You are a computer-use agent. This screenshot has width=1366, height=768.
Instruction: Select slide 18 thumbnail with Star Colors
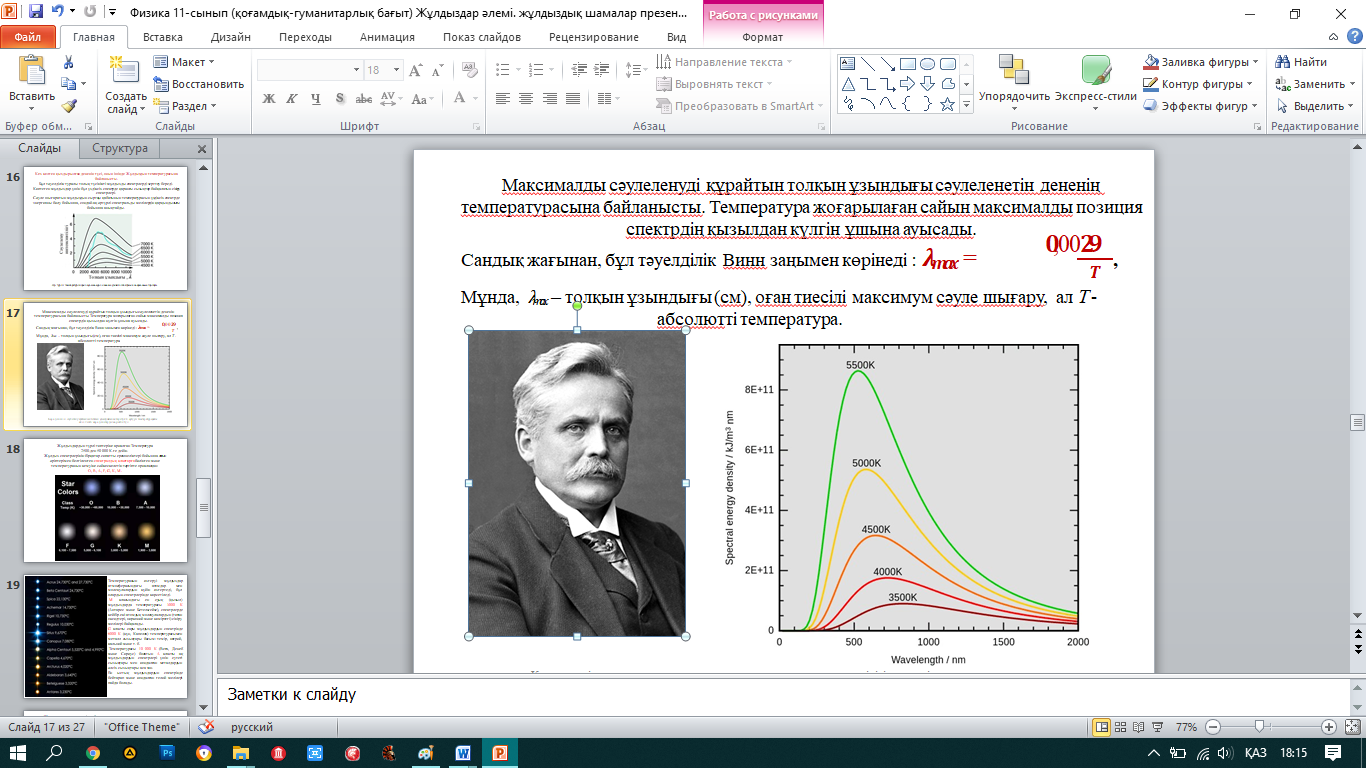(105, 499)
